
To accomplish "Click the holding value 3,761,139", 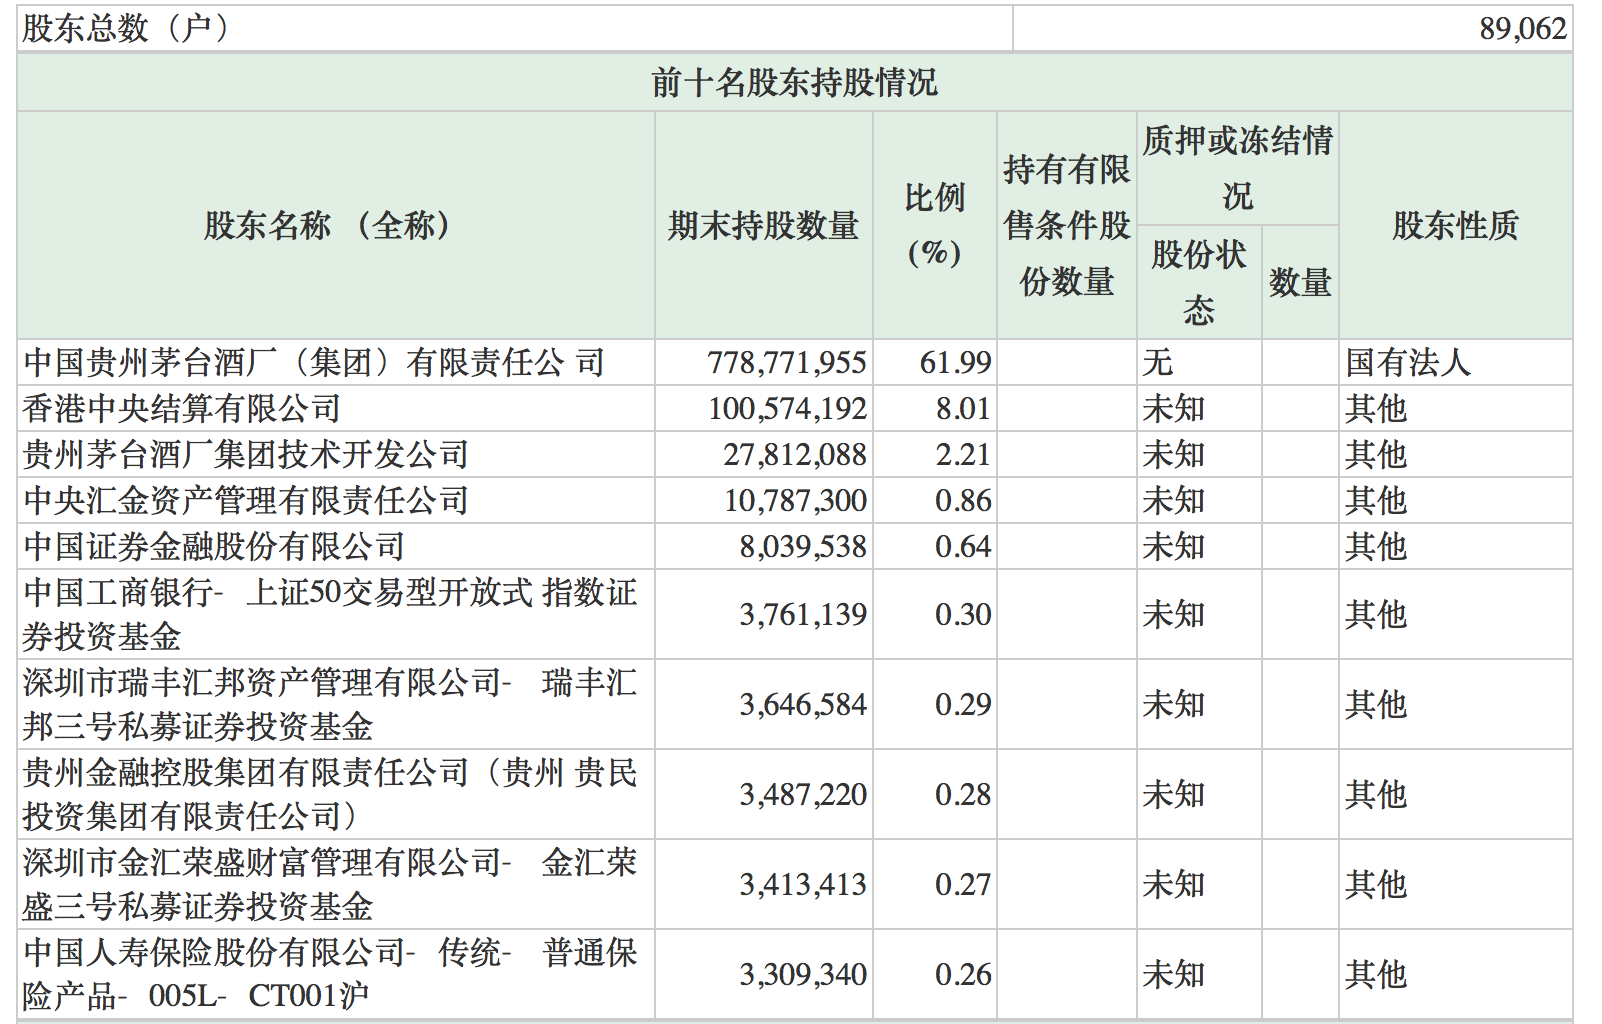I will tap(803, 614).
